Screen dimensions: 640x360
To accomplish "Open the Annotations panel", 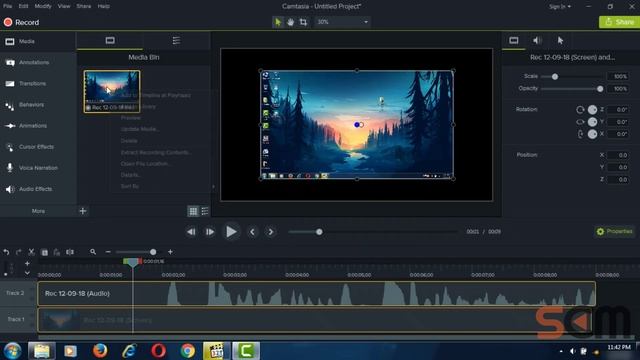I will coord(38,62).
